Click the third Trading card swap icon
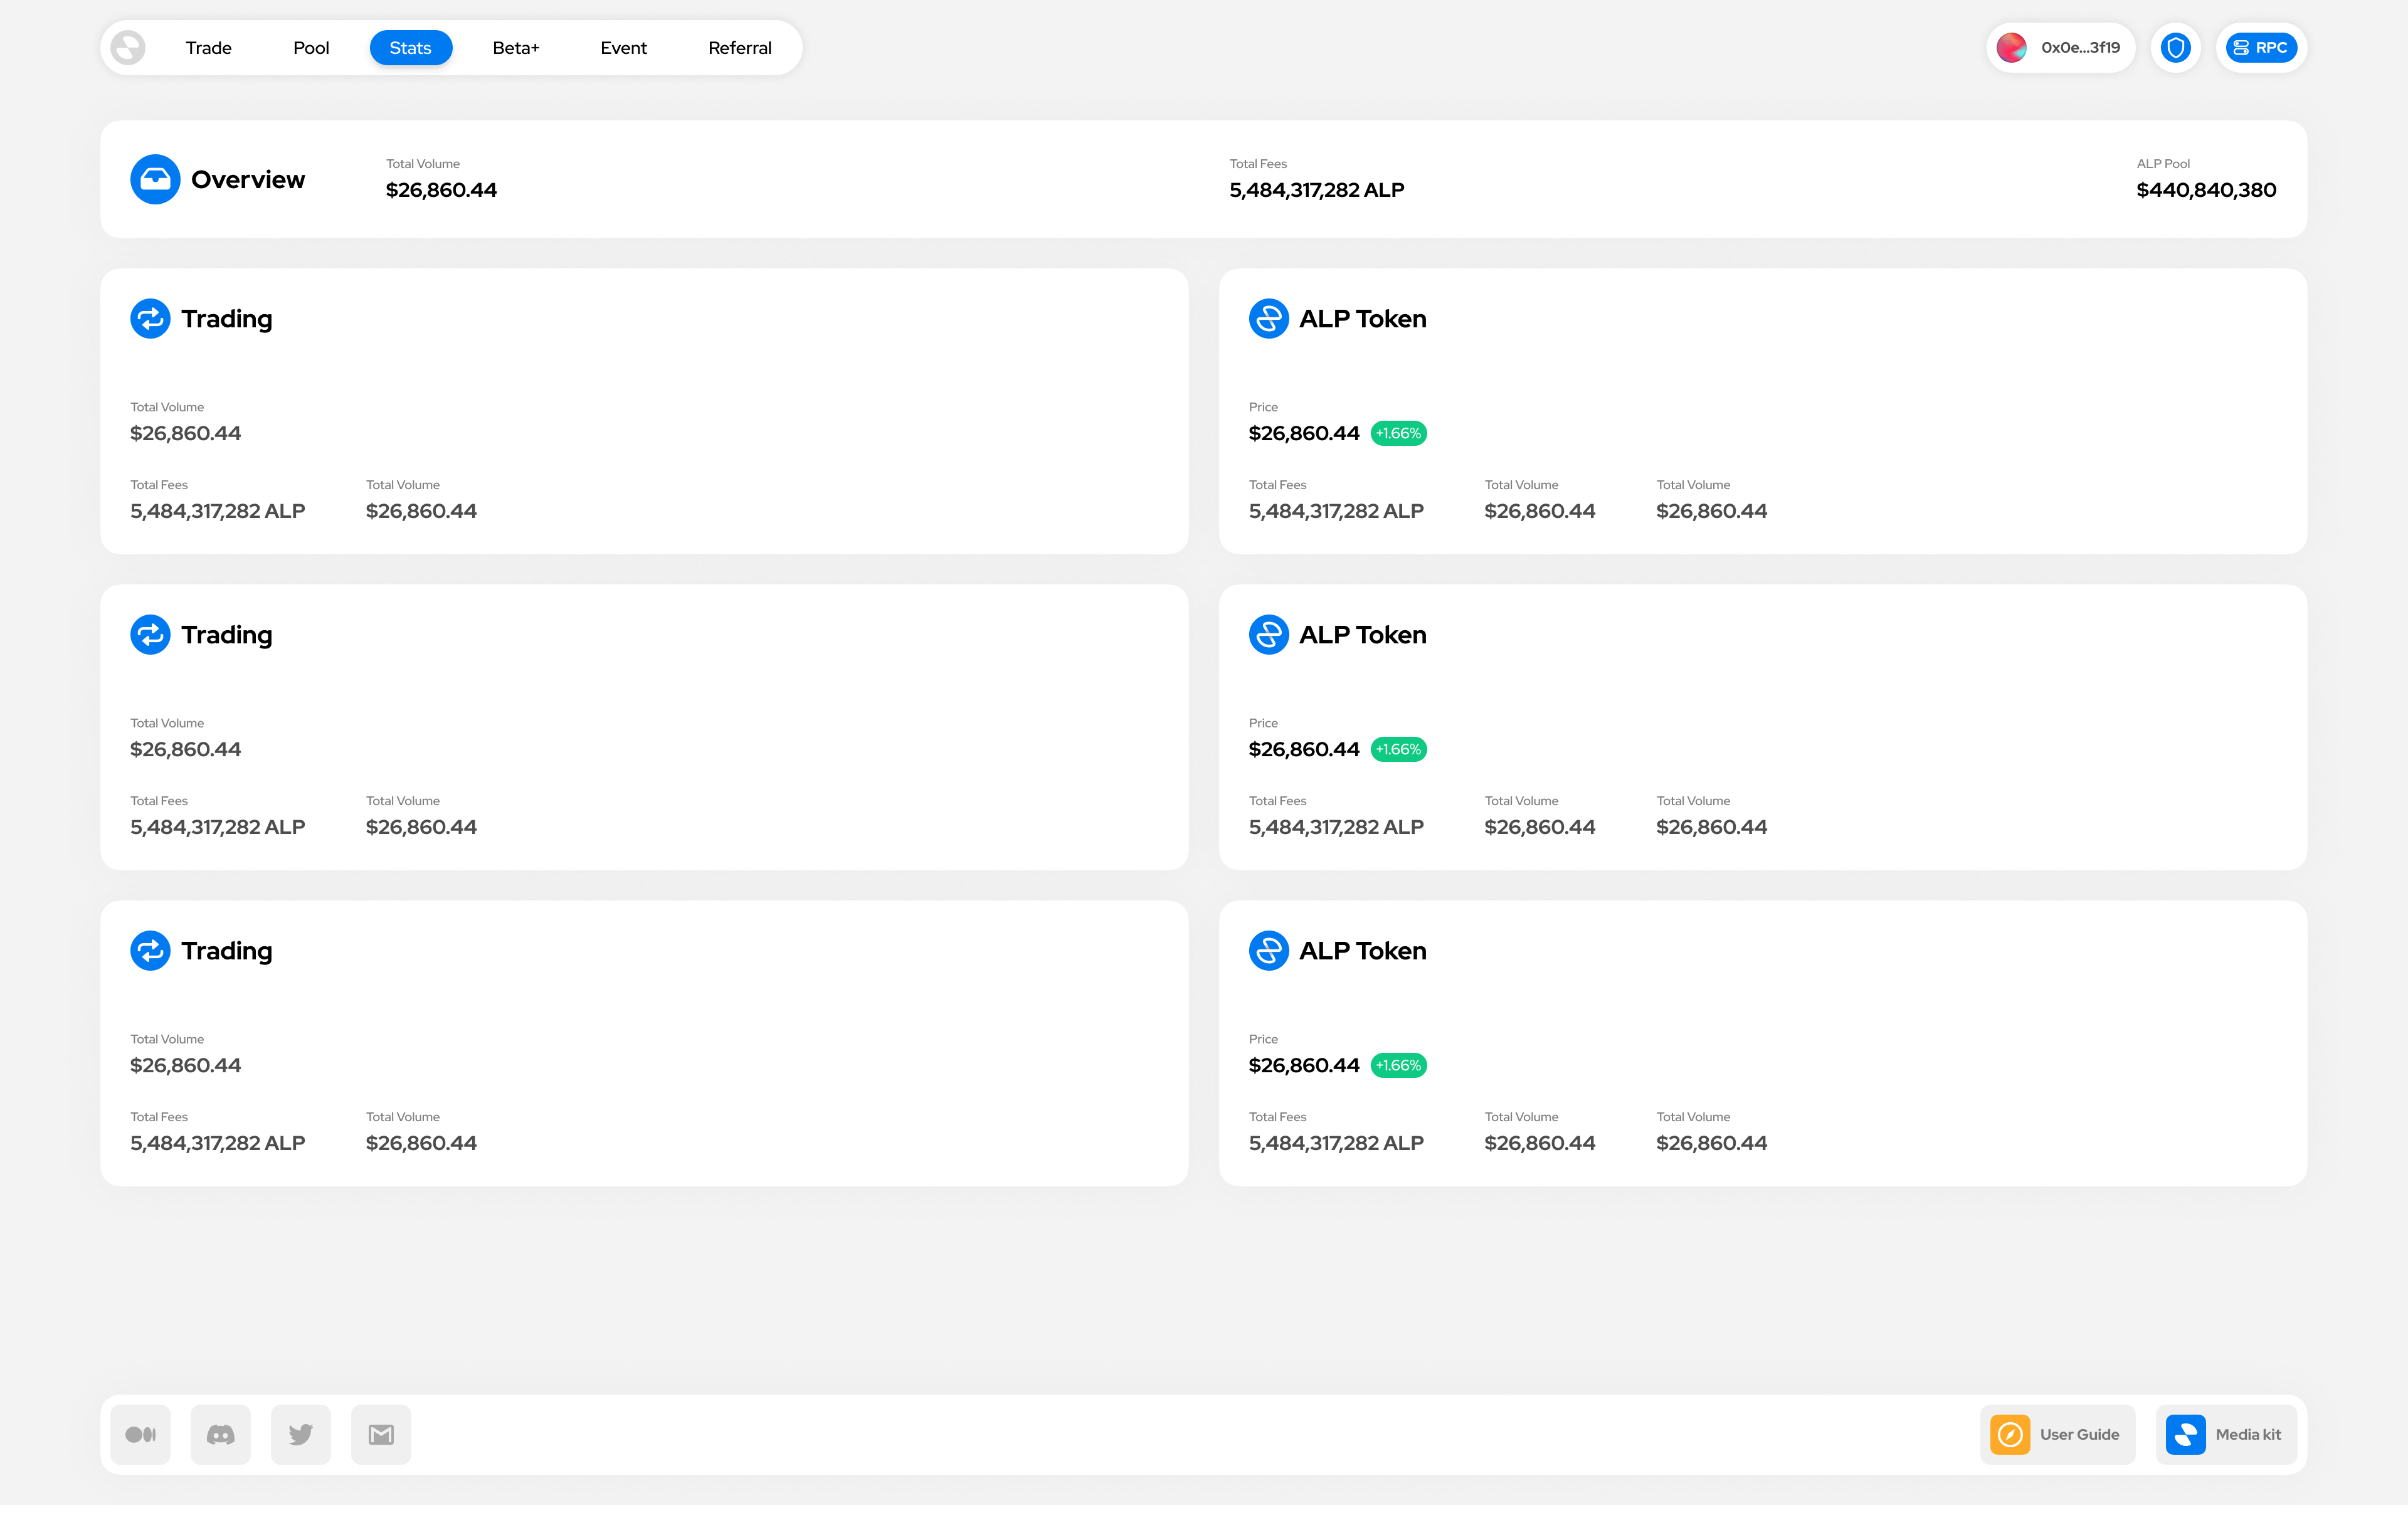 click(150, 951)
